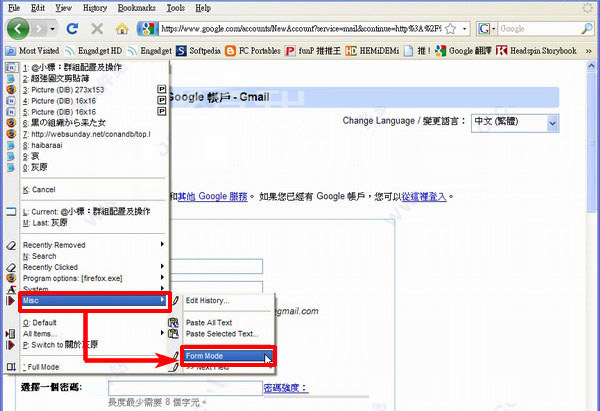This screenshot has height=411, width=600.
Task: Select clip 8: haibaraai
Action: pos(94,145)
